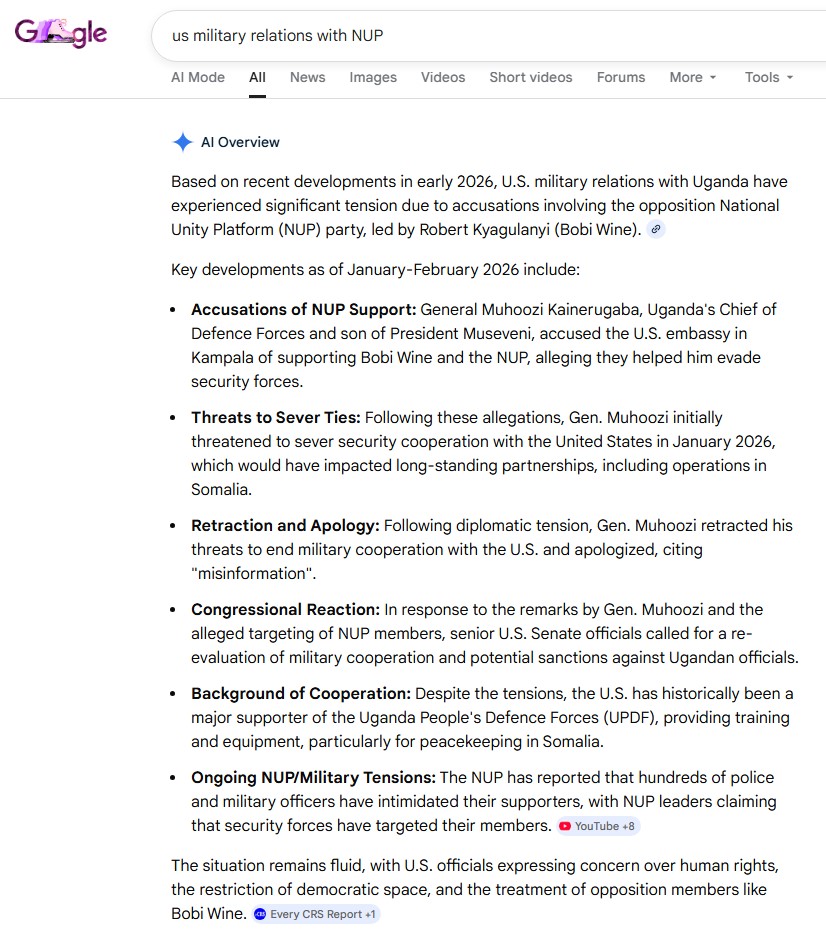Image resolution: width=826 pixels, height=943 pixels.
Task: Click the AI Overview sparkle icon
Action: coord(182,142)
